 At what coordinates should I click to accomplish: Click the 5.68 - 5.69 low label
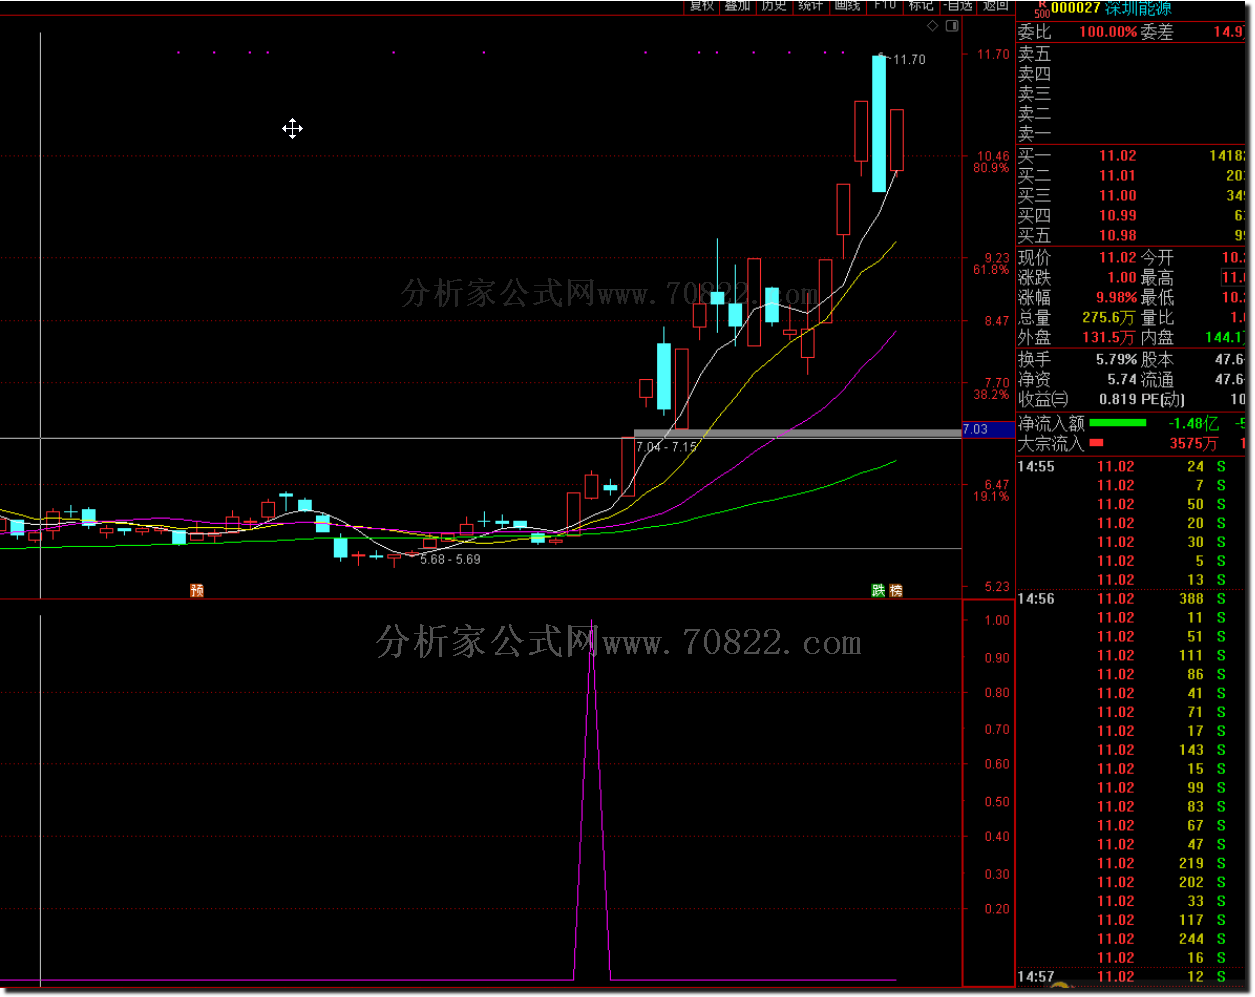coord(450,560)
